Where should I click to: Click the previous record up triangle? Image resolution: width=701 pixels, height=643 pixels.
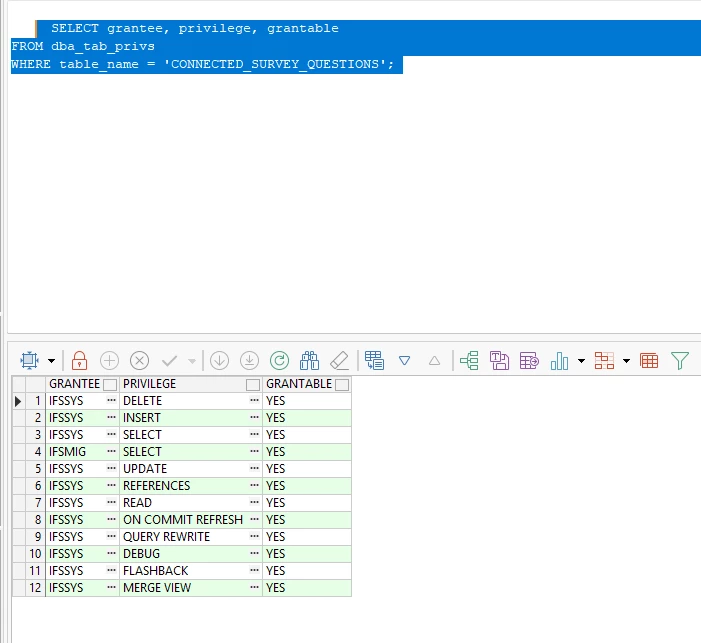(x=435, y=360)
